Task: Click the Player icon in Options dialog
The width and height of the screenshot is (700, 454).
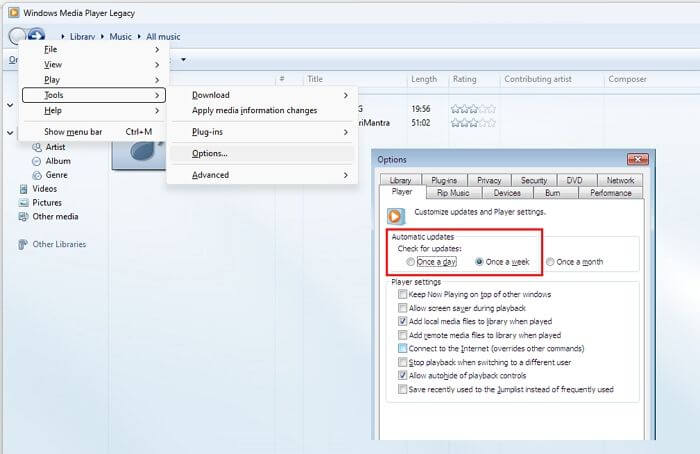Action: [396, 217]
